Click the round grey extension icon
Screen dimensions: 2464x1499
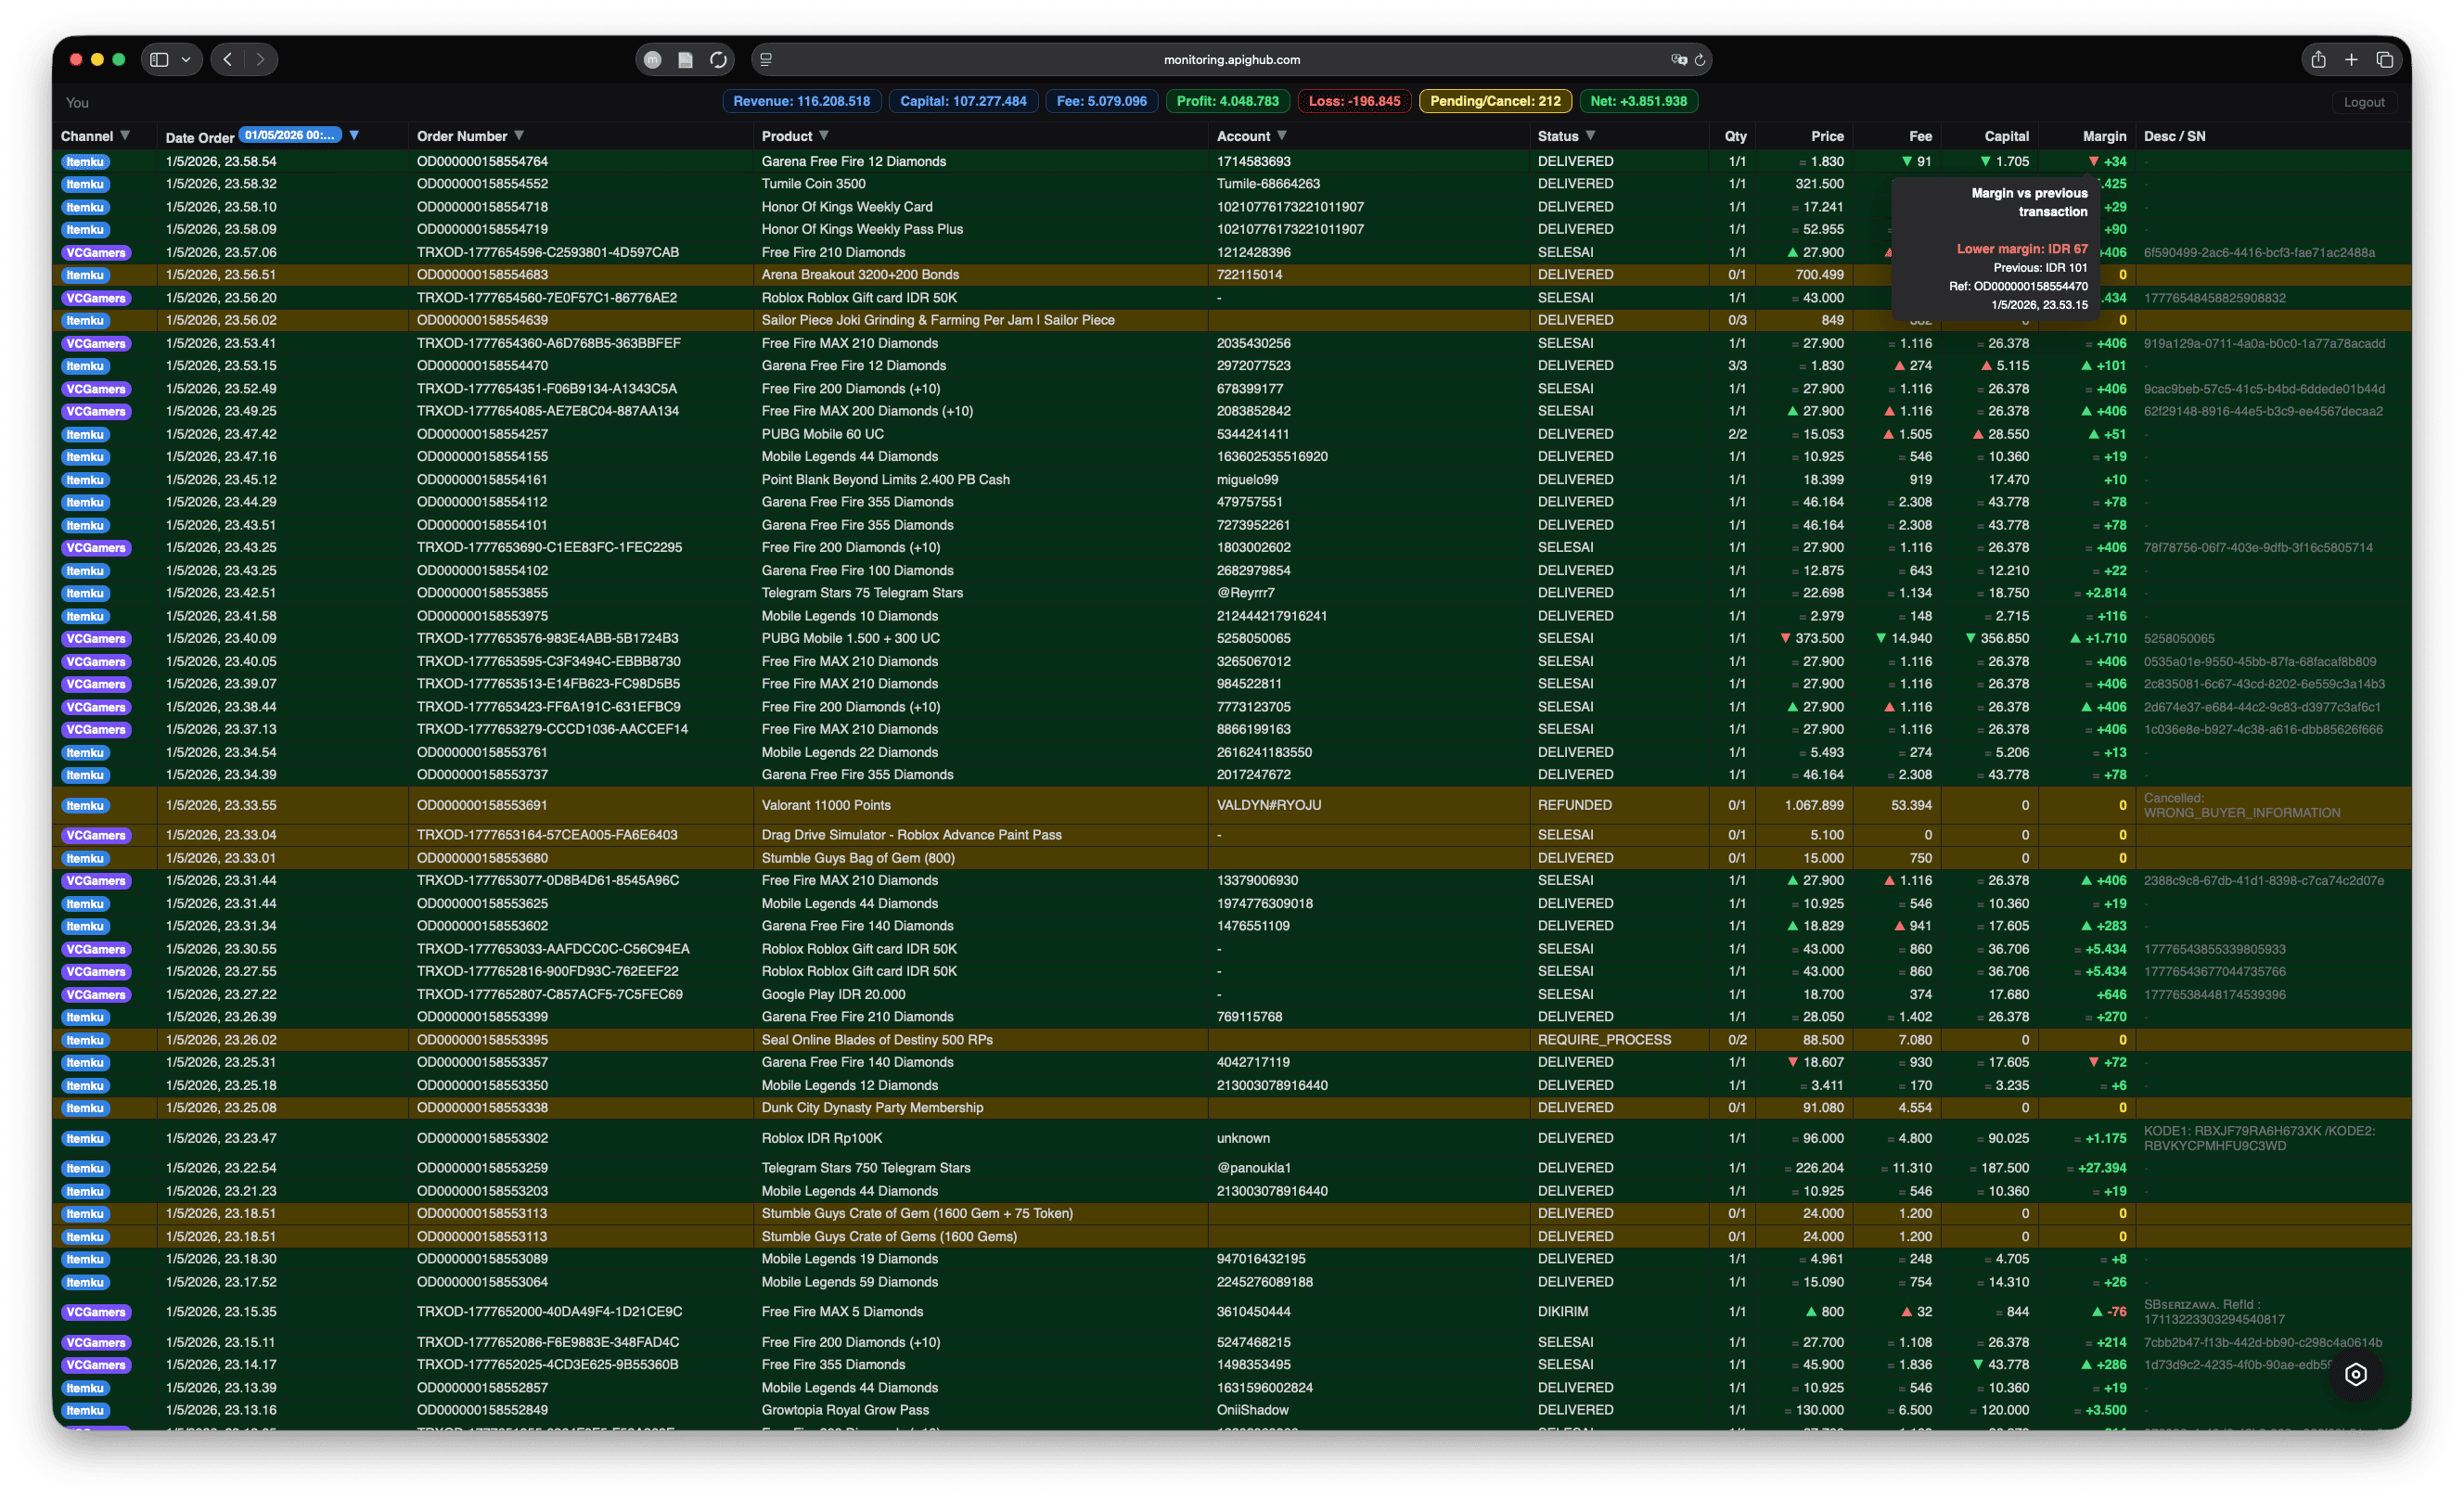point(653,60)
